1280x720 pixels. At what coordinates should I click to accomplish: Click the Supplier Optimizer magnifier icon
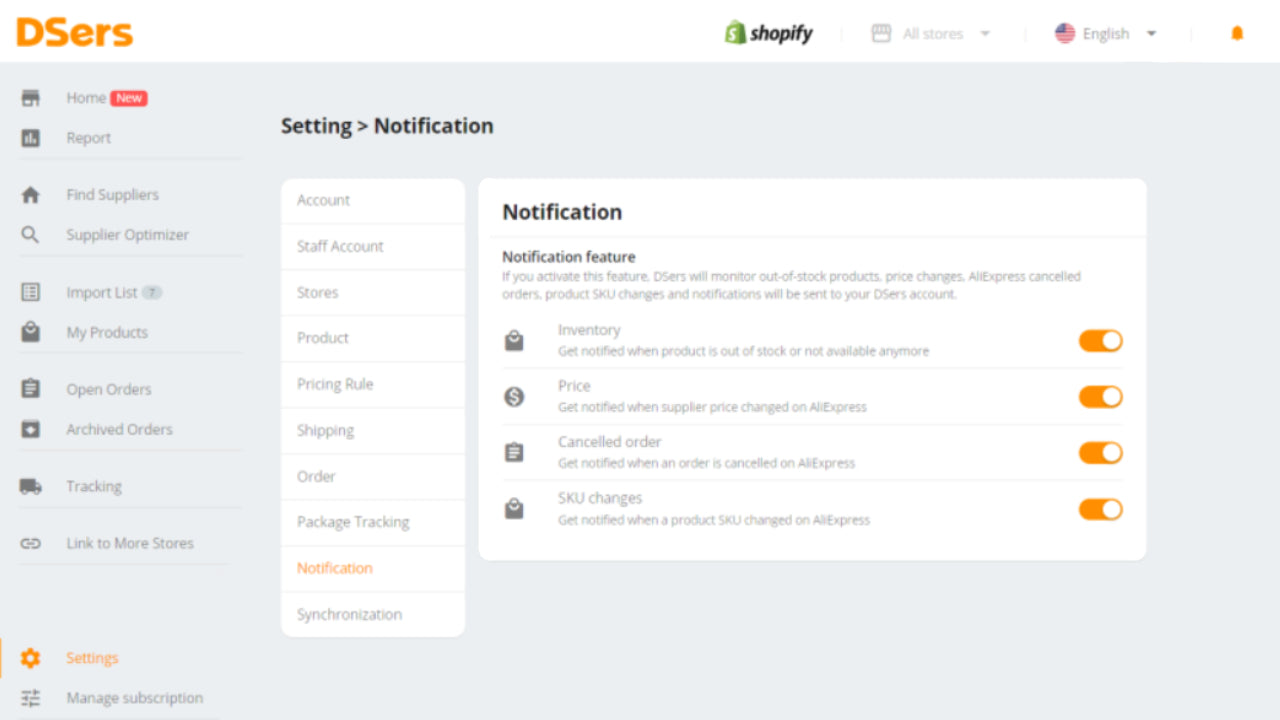31,235
